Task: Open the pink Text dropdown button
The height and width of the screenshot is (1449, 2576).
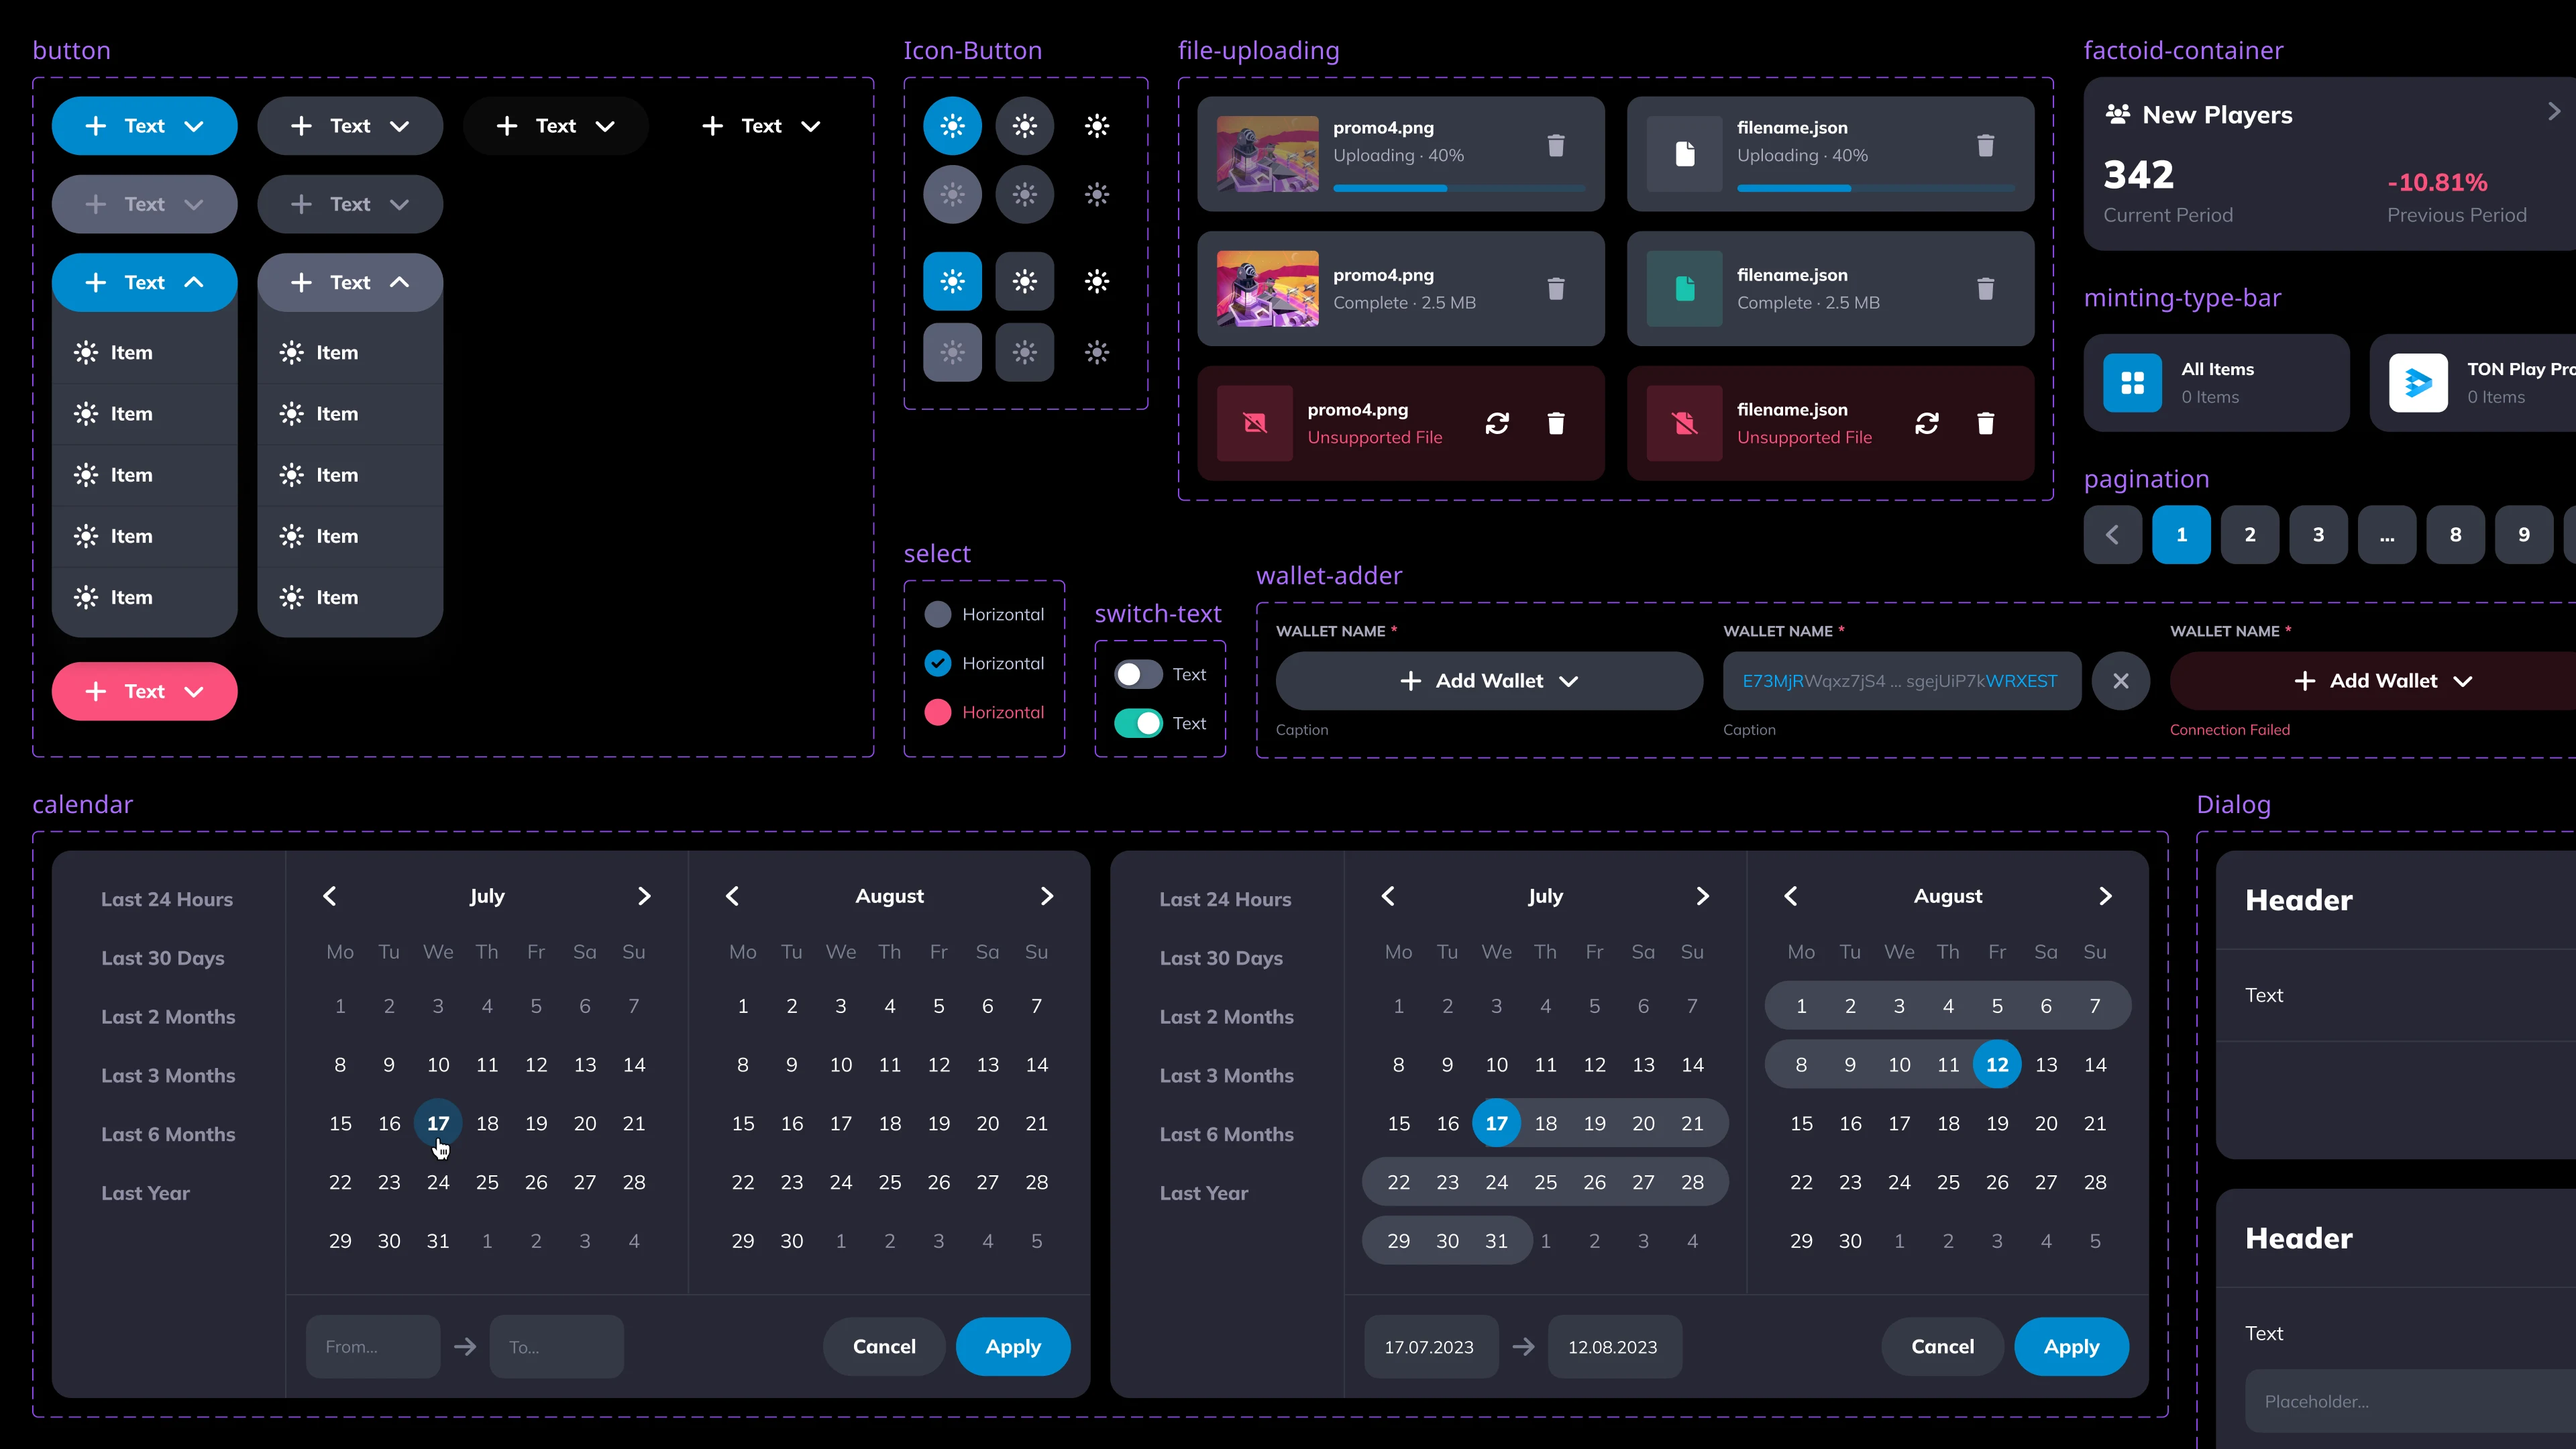Action: pyautogui.click(x=145, y=691)
